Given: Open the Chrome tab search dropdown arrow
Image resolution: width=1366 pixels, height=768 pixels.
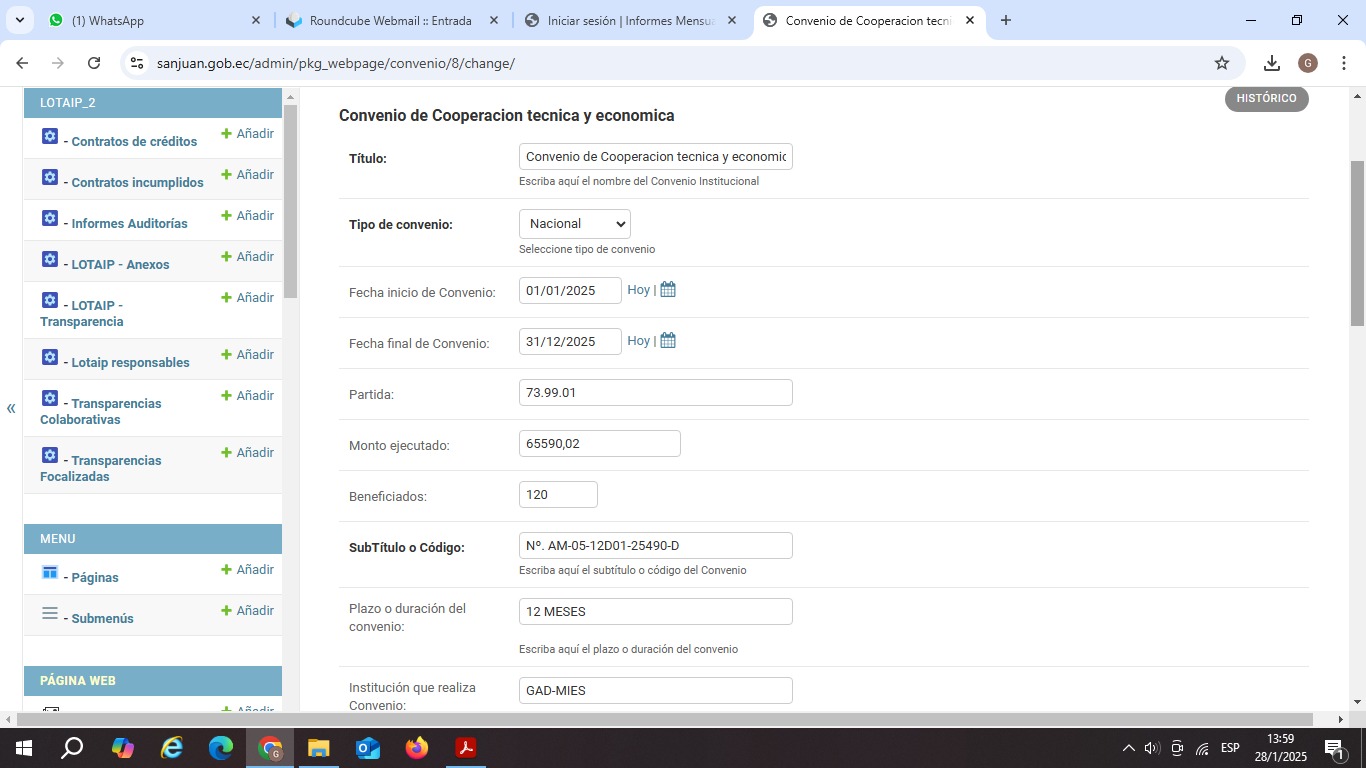Looking at the screenshot, I should click(19, 20).
